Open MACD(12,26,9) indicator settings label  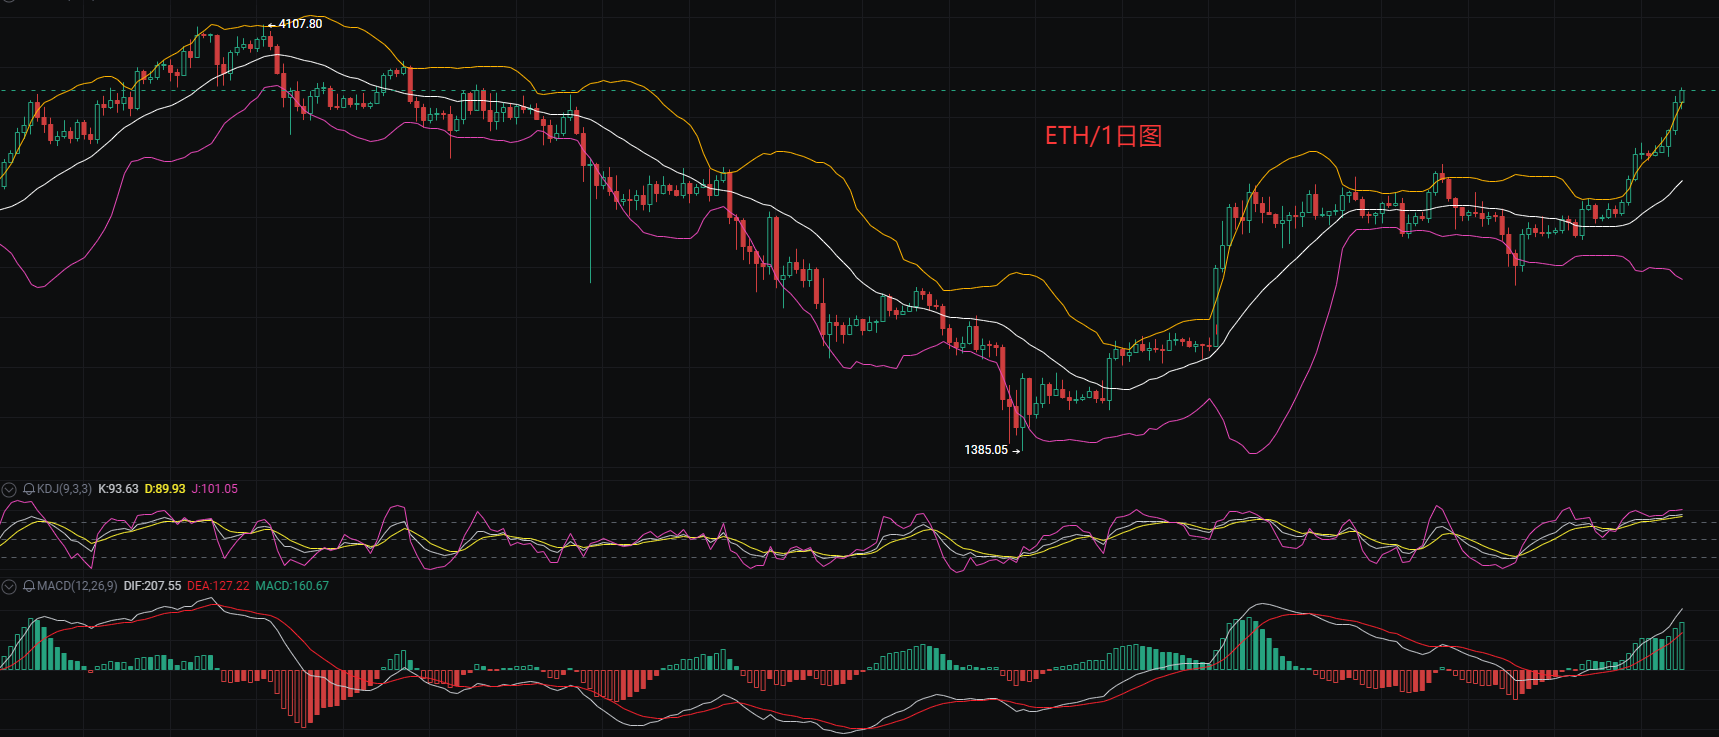click(x=77, y=586)
